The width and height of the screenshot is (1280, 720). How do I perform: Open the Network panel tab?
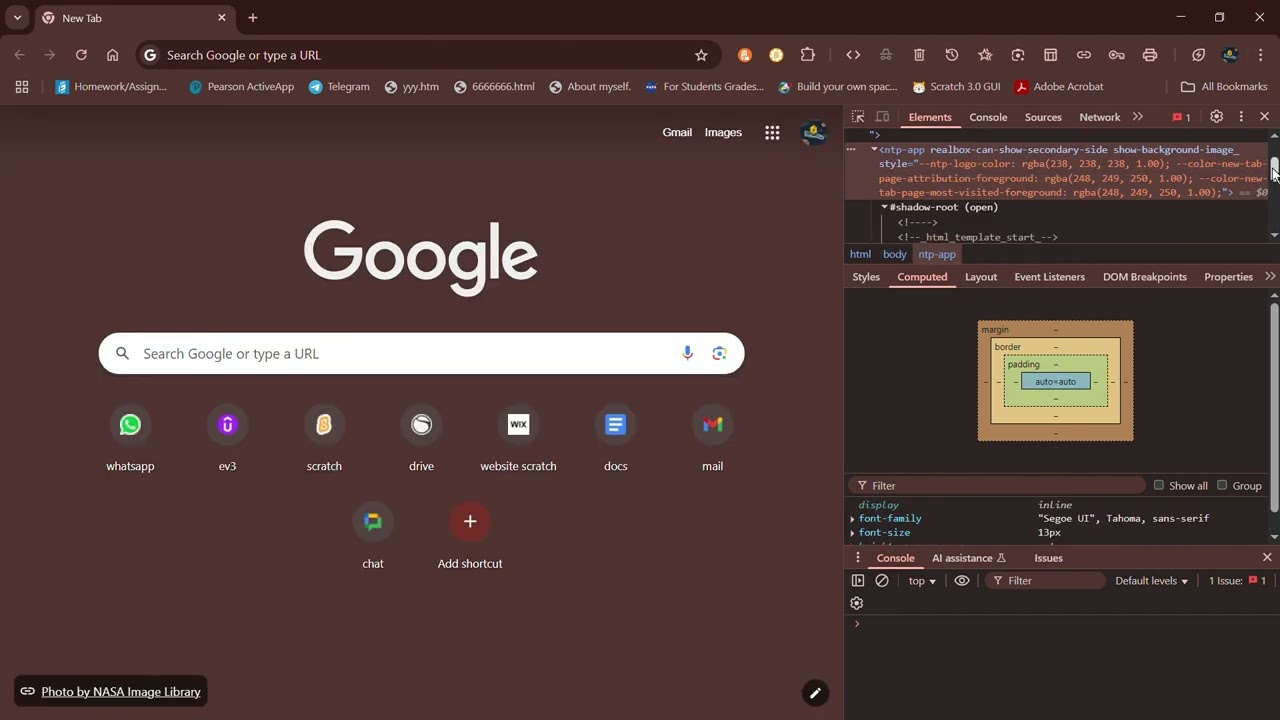tap(1100, 117)
